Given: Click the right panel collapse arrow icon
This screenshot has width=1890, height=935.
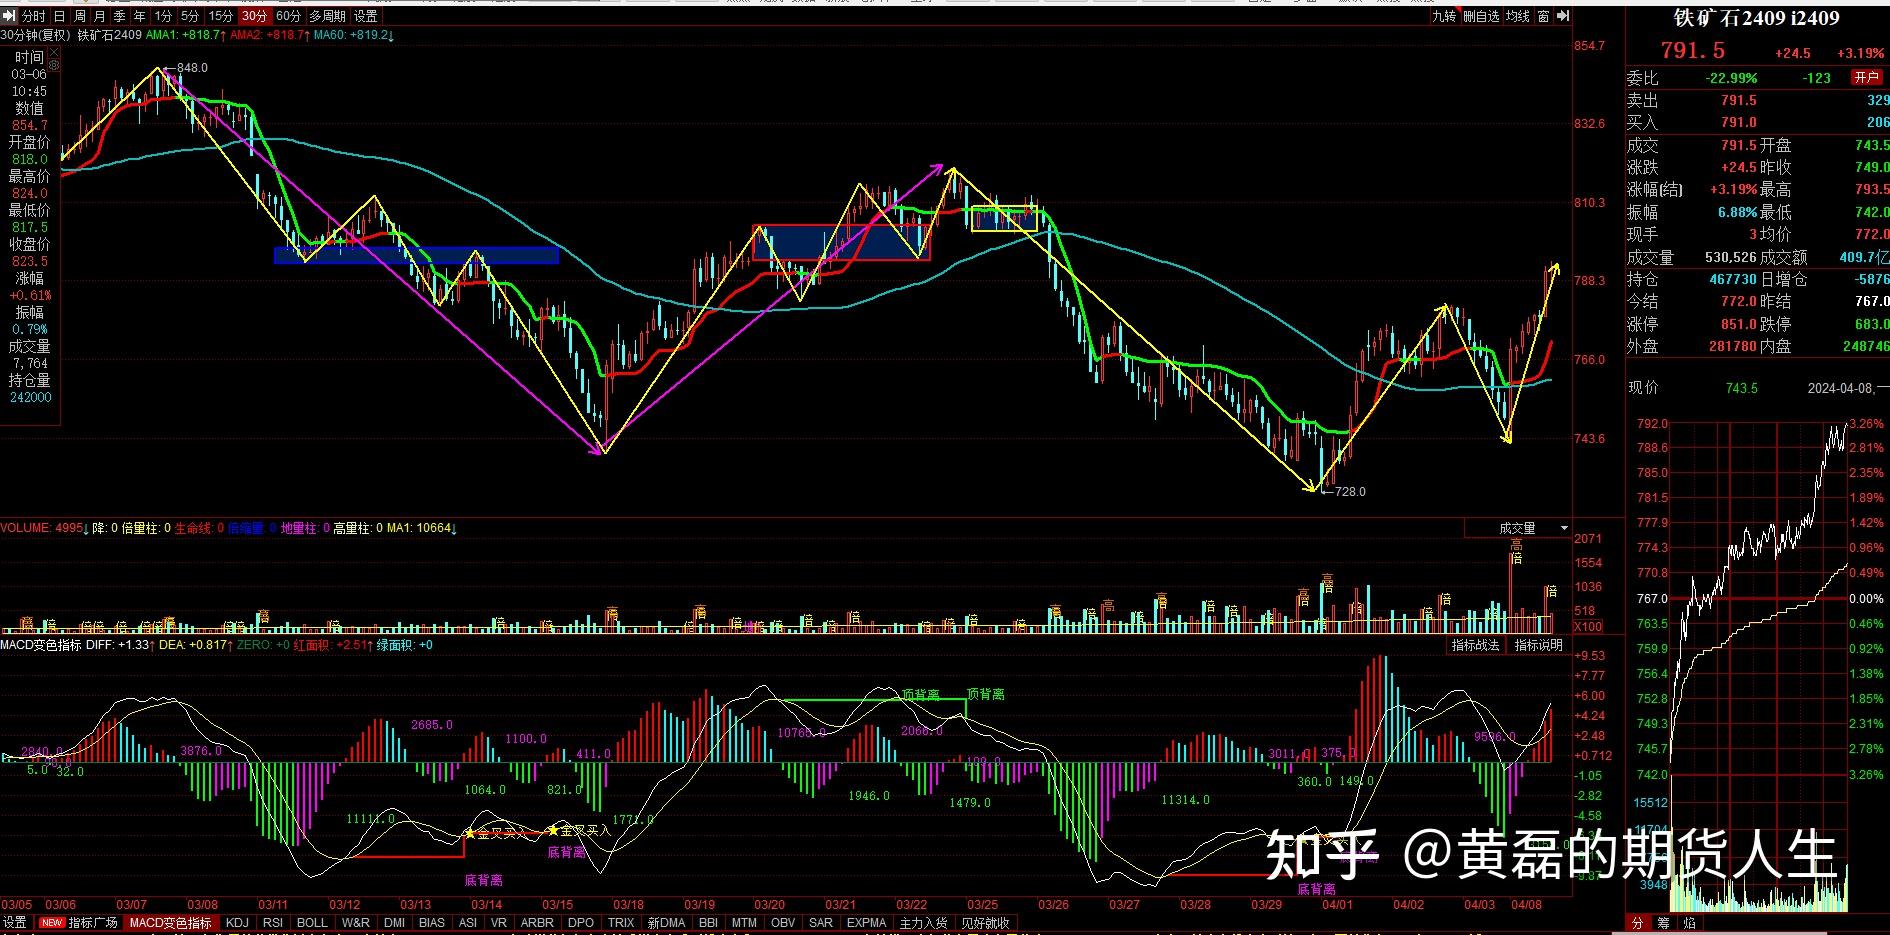Looking at the screenshot, I should 1564,16.
